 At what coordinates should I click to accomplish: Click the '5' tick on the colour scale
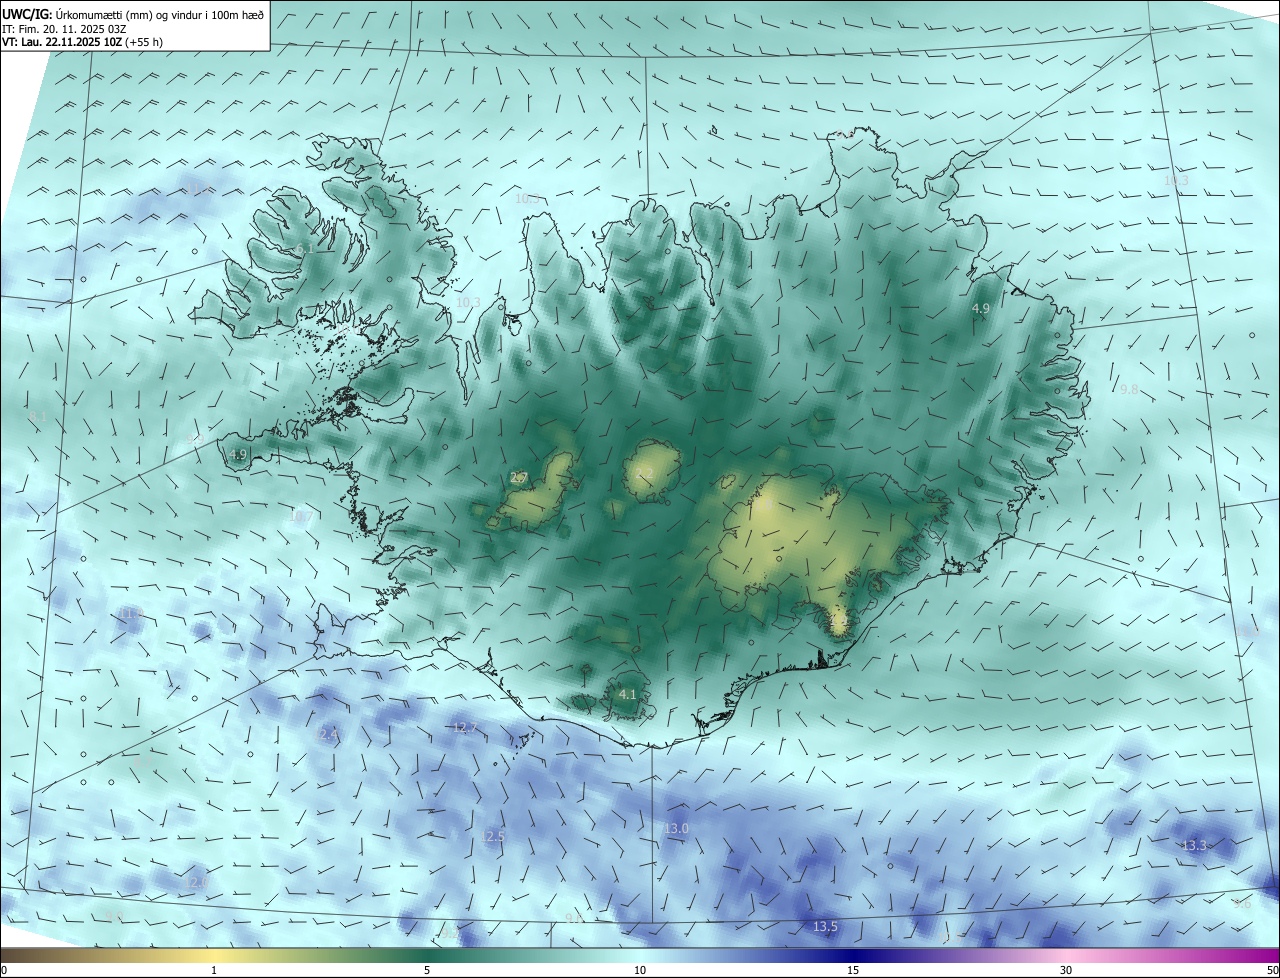427,970
